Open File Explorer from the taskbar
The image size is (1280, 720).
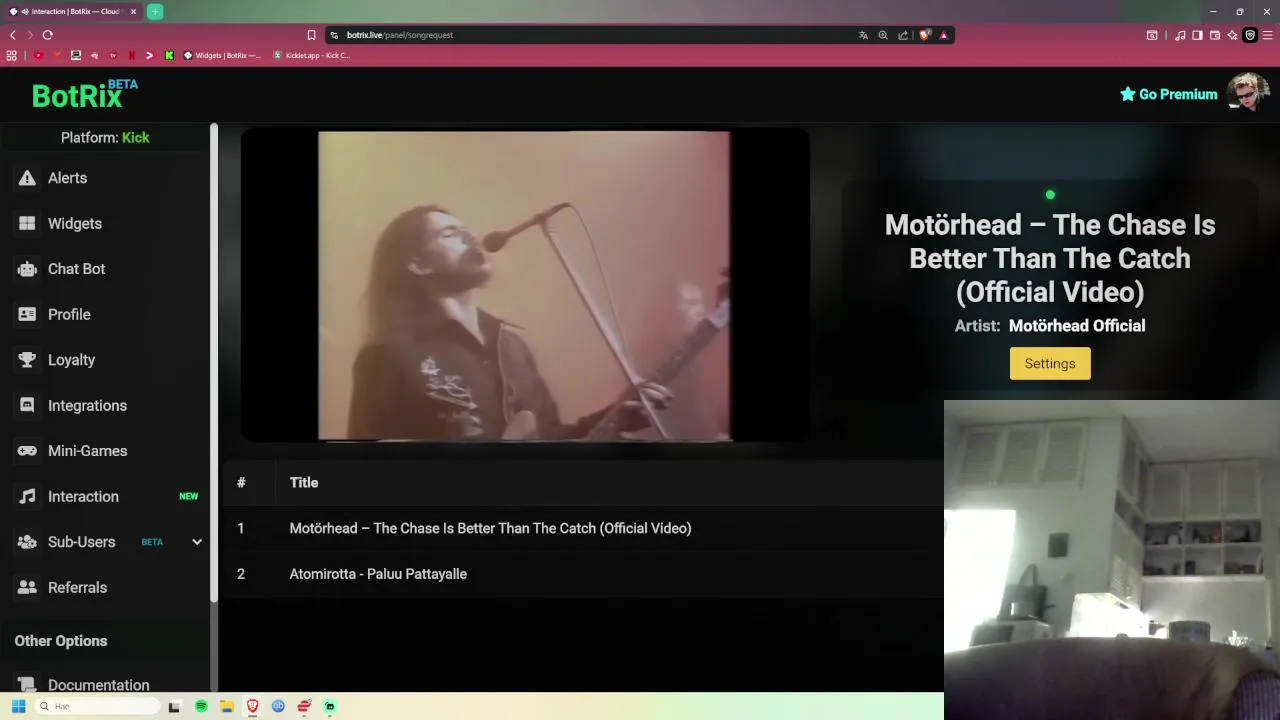[227, 706]
